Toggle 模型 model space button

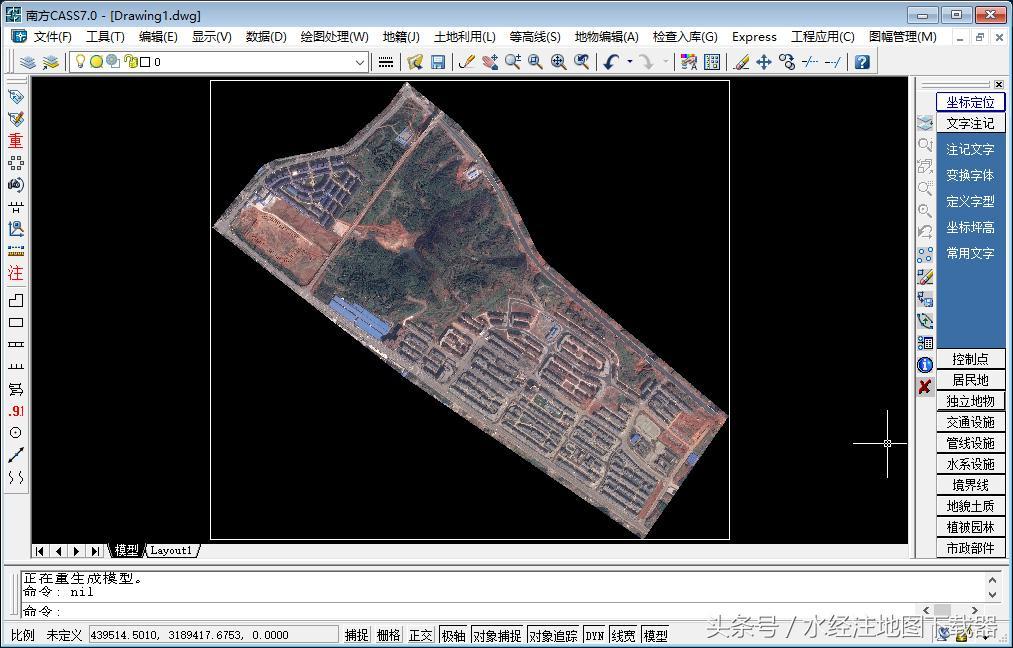tap(655, 636)
